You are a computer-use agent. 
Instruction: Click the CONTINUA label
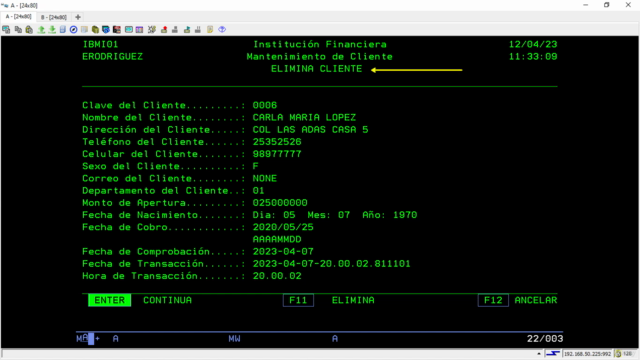click(167, 300)
